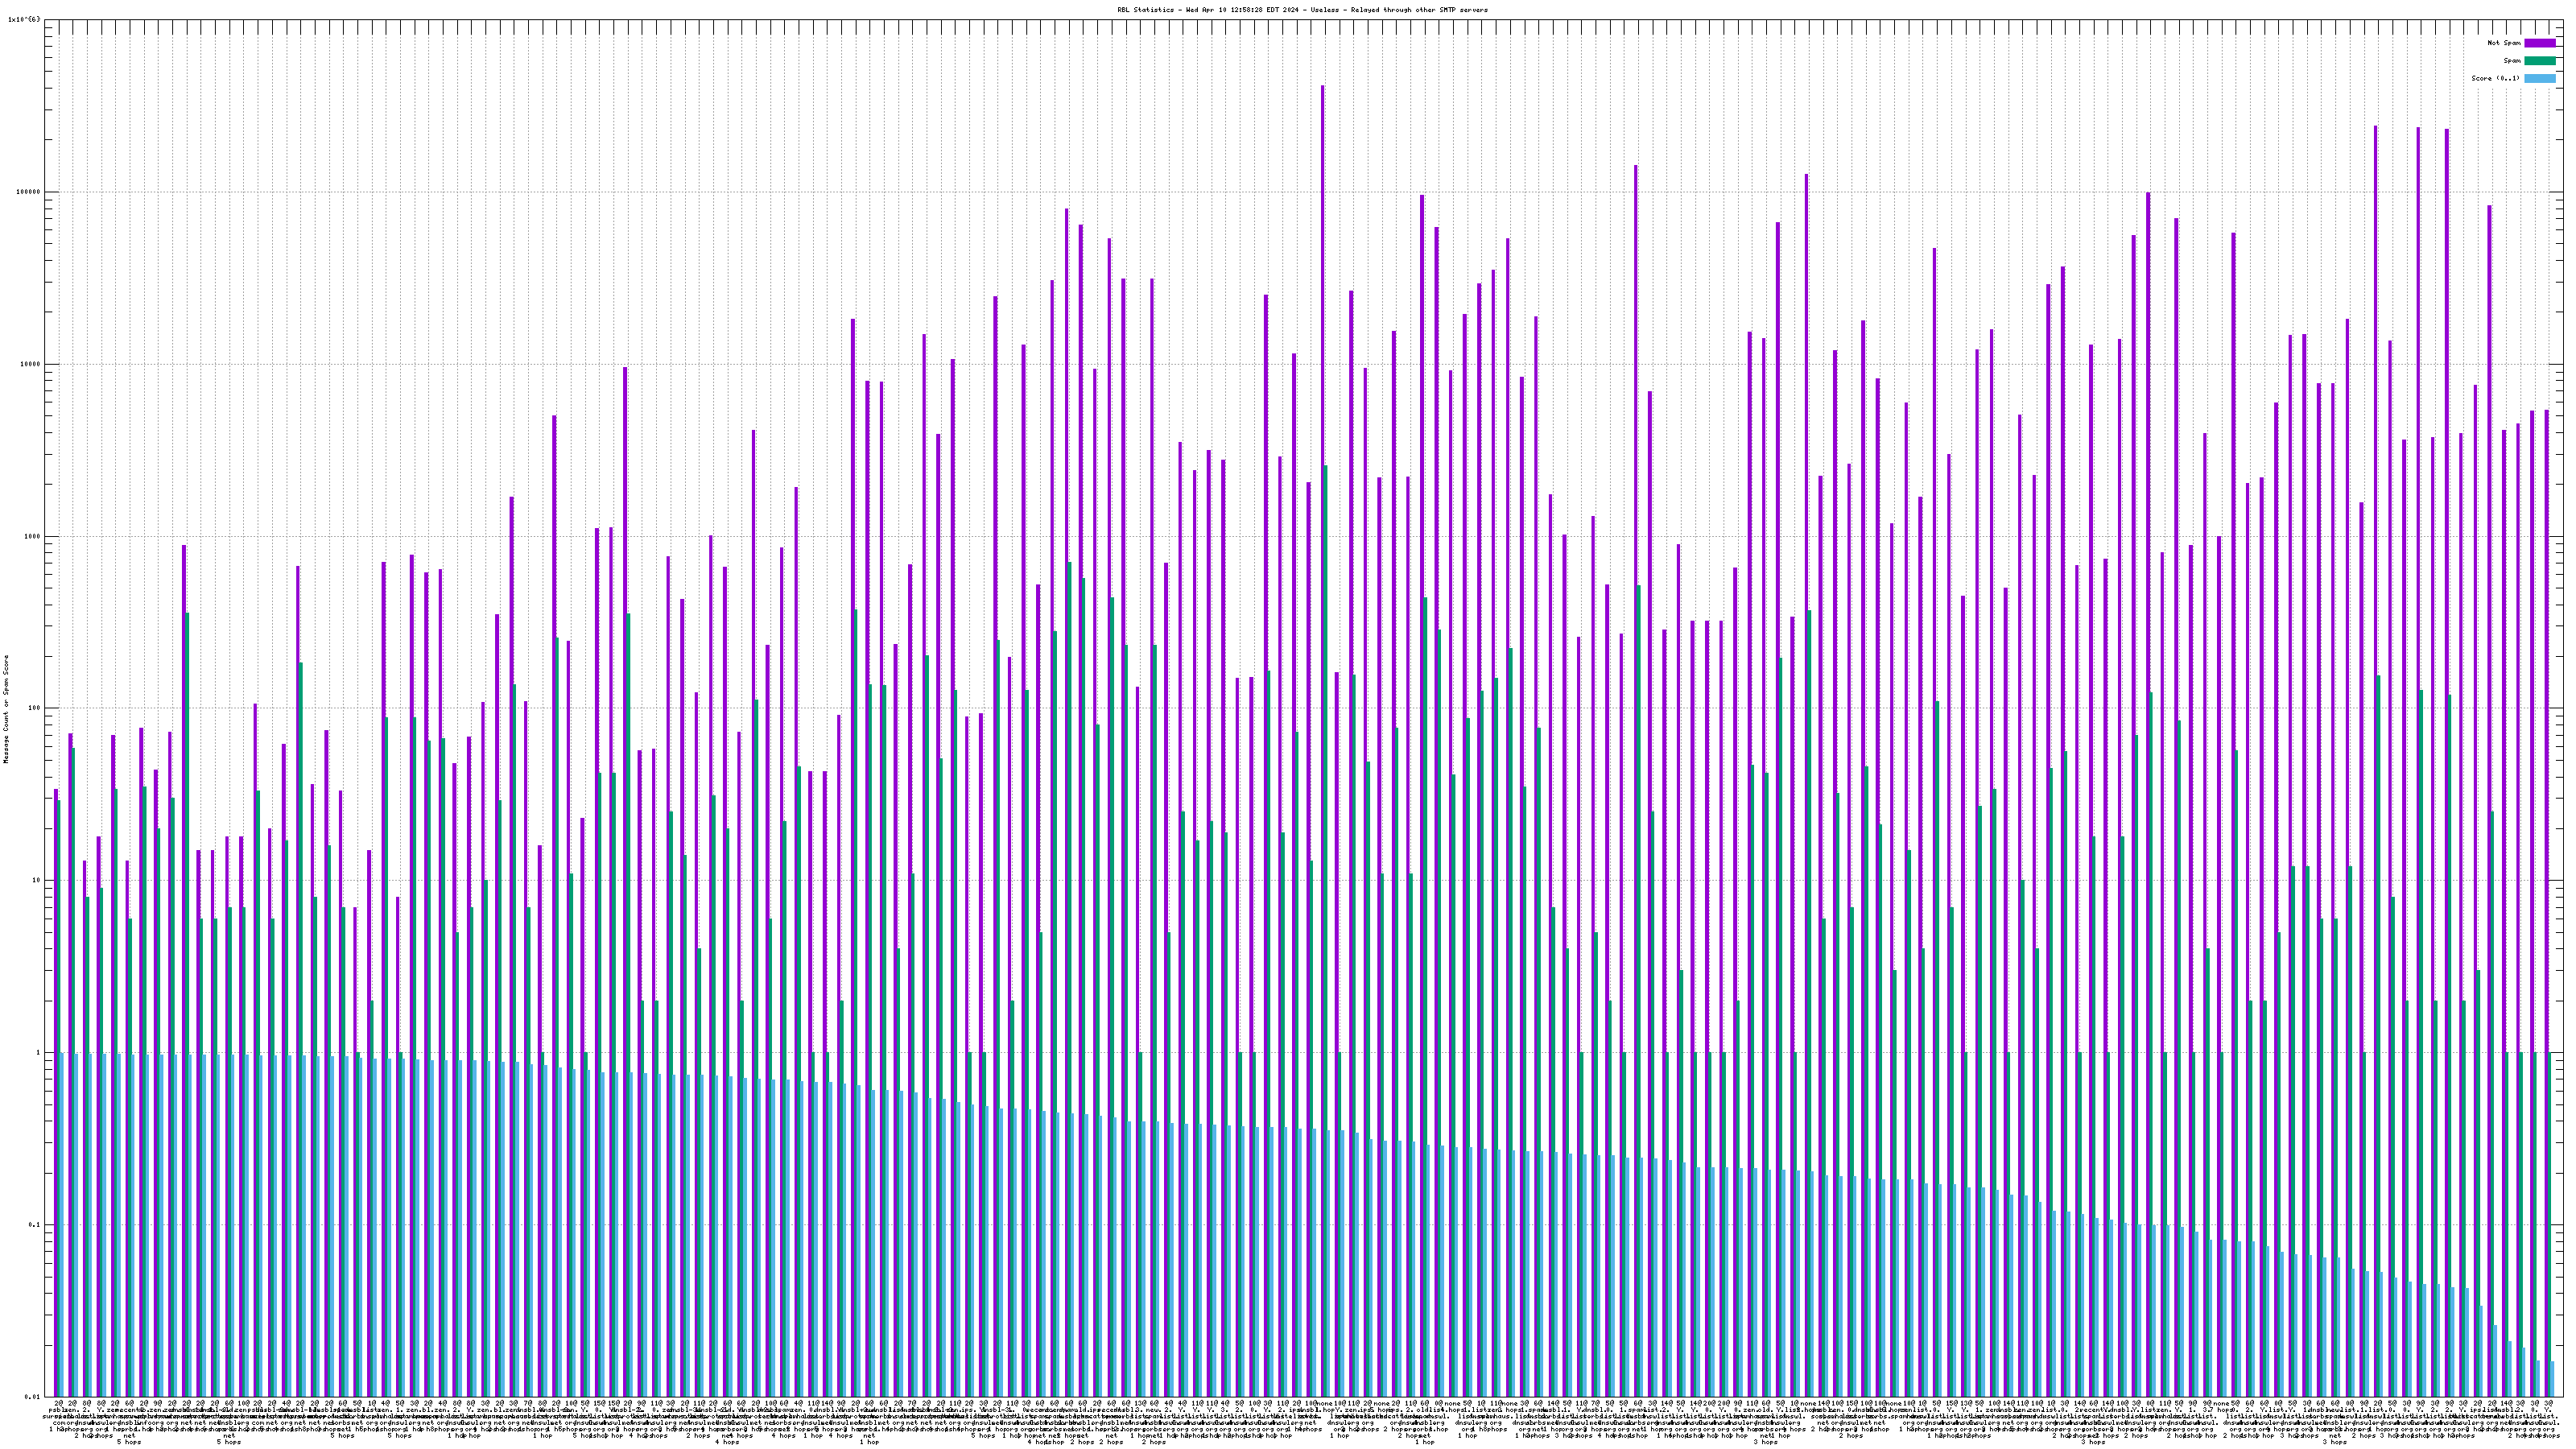This screenshot has width=2576, height=1449.
Task: Click the green Spam legend swatch
Action: tap(2539, 61)
